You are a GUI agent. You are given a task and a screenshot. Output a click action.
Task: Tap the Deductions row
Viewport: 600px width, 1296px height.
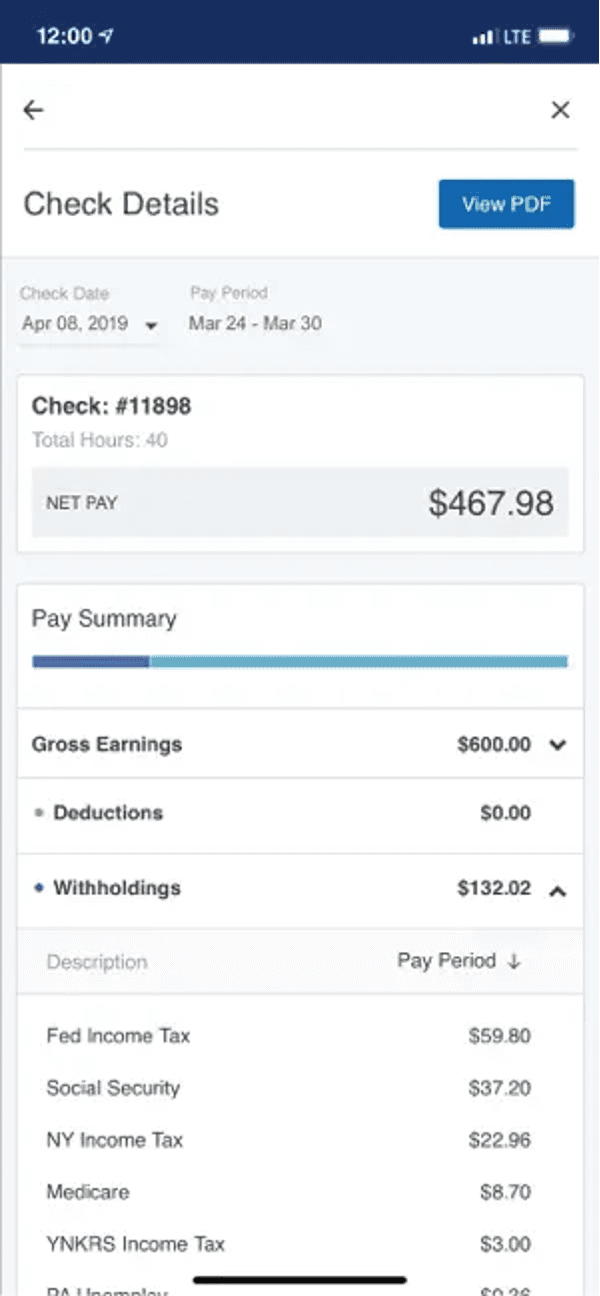click(300, 813)
